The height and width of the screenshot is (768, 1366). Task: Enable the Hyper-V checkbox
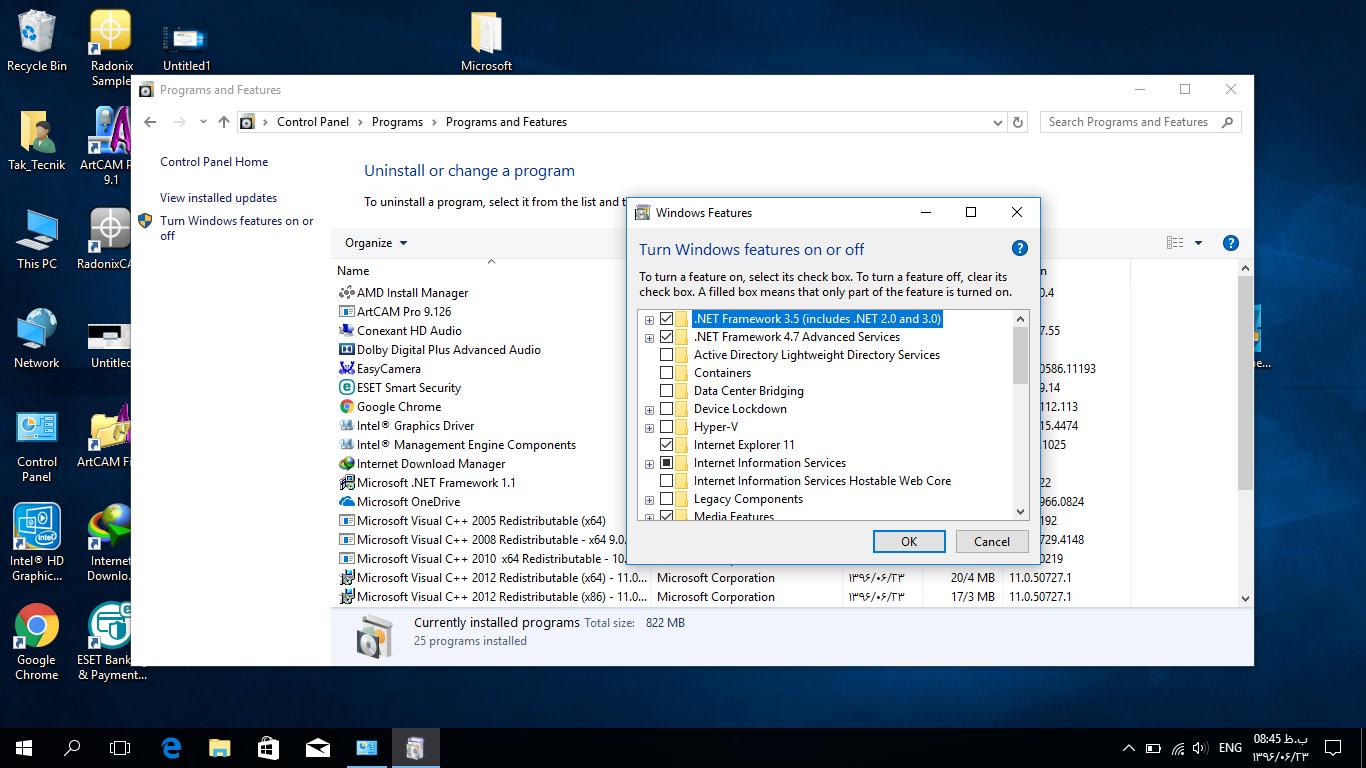(x=667, y=427)
